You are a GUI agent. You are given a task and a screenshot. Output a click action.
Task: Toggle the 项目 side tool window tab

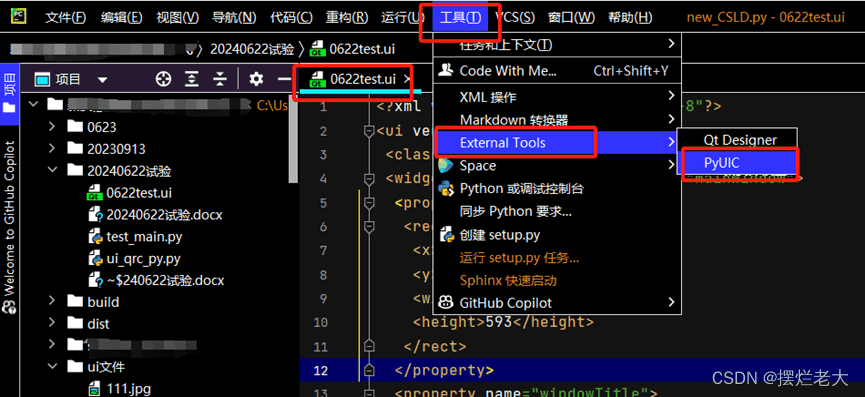9,93
